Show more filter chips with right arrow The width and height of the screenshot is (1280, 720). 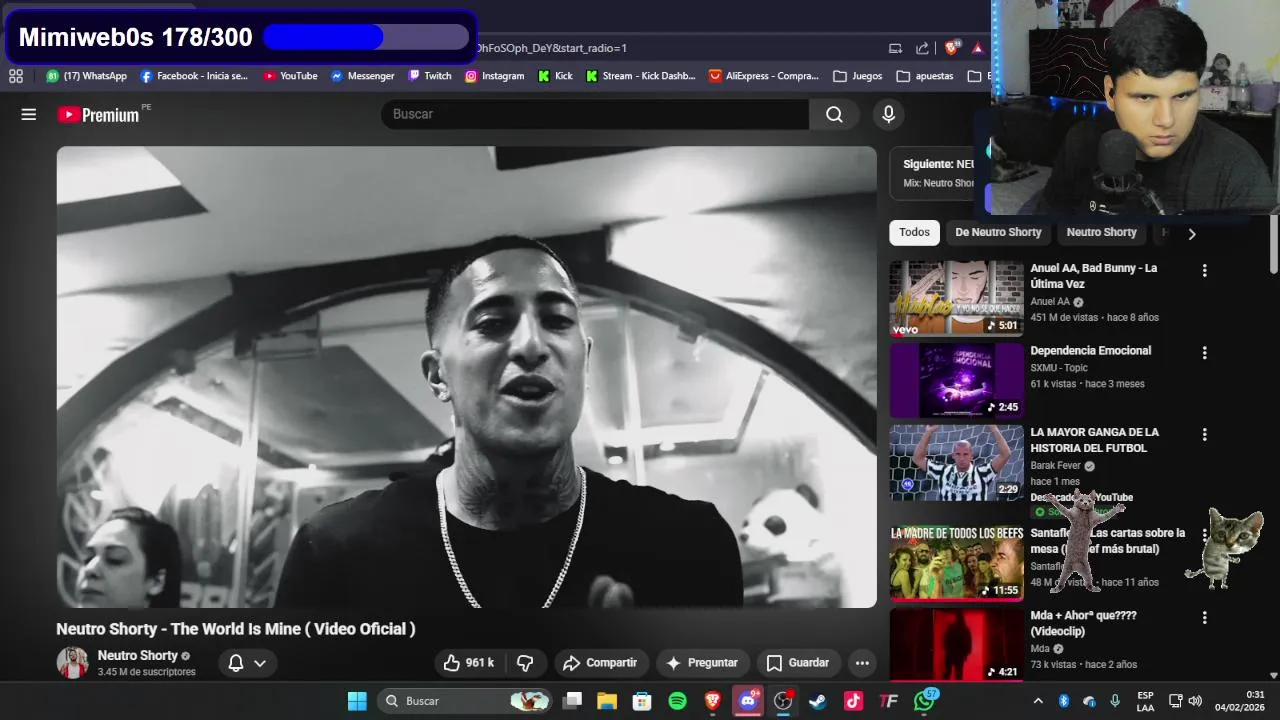(x=1191, y=233)
